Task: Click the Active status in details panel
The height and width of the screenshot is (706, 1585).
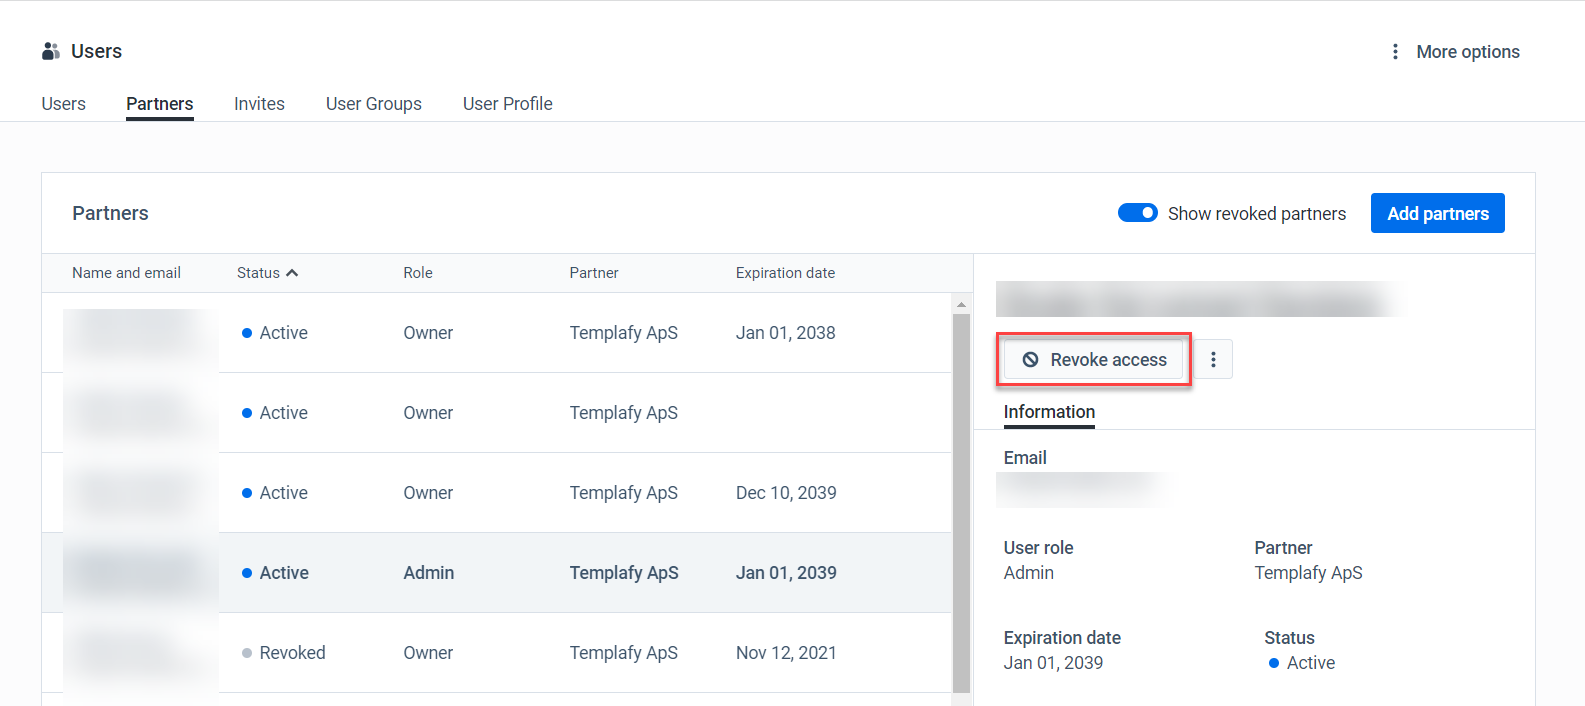Action: click(x=1301, y=663)
